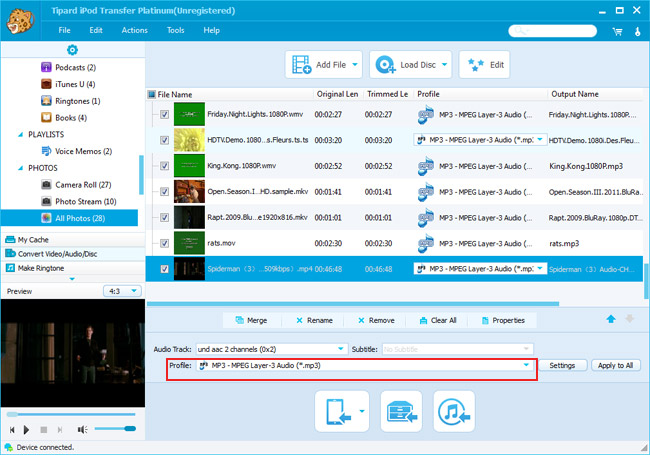This screenshot has width=650, height=455.
Task: Click Clear All button
Action: (438, 320)
